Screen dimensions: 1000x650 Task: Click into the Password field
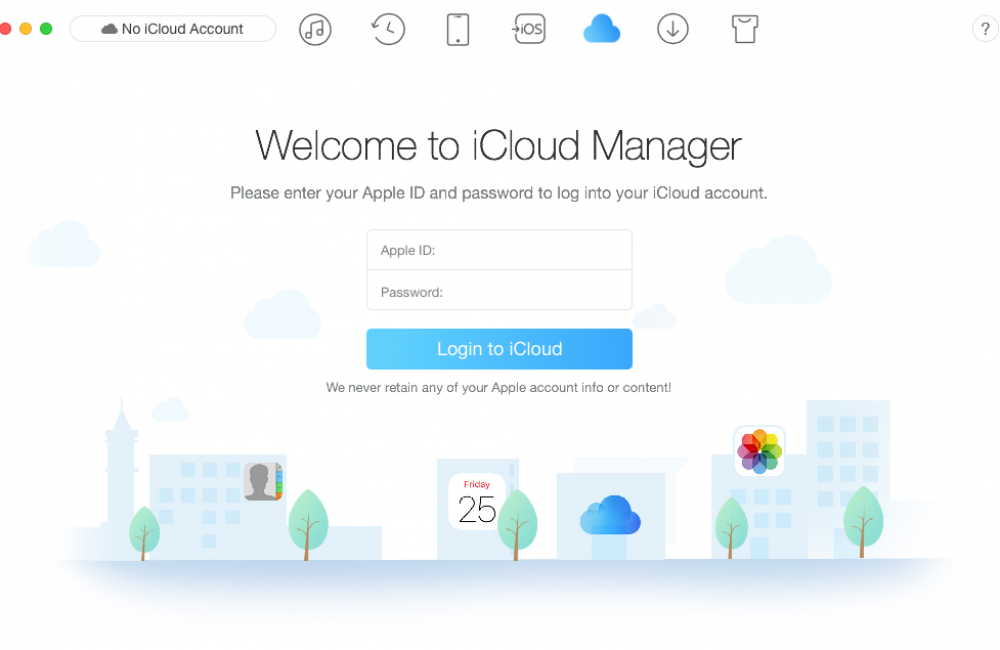tap(499, 291)
